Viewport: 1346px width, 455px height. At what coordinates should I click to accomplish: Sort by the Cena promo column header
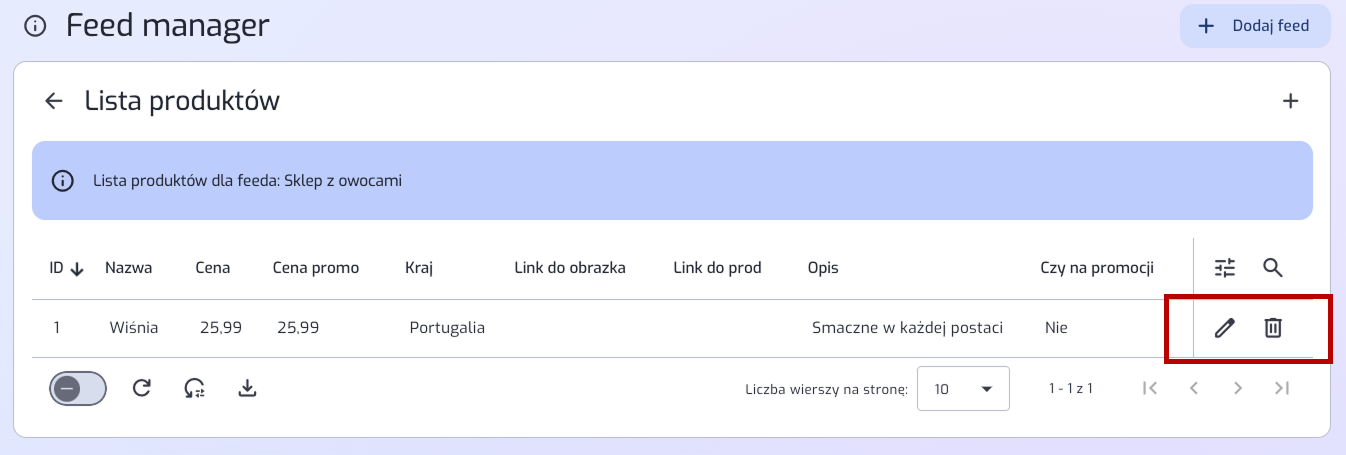click(x=316, y=267)
